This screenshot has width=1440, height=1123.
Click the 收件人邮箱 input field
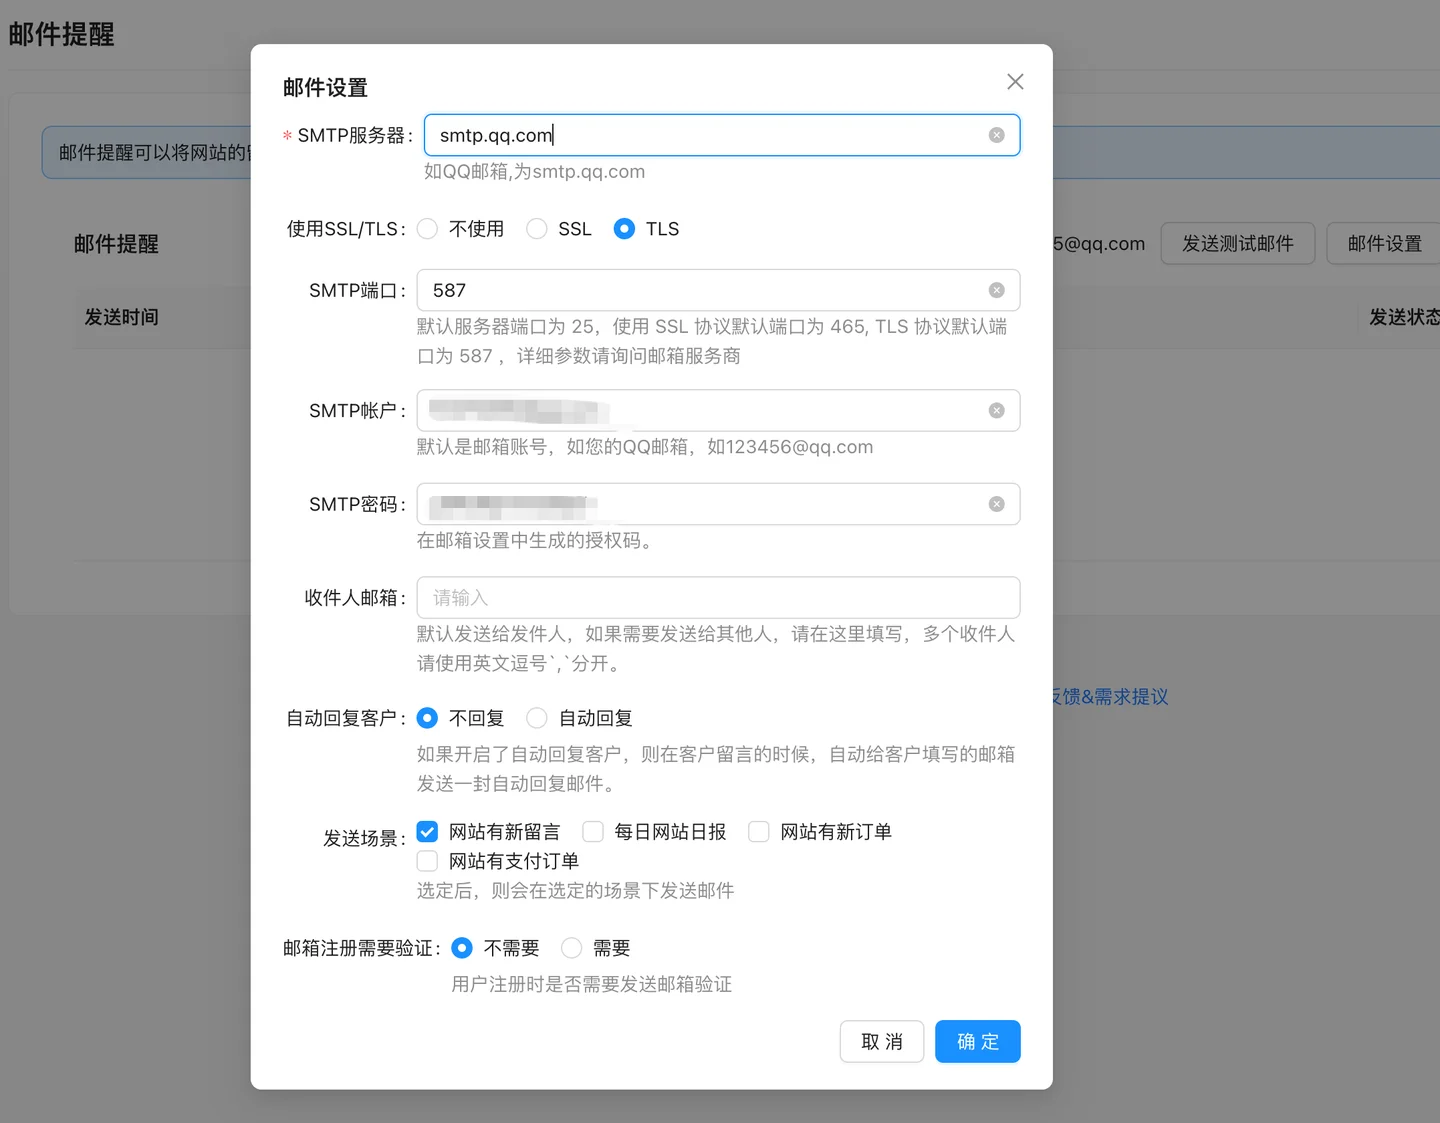coord(718,598)
